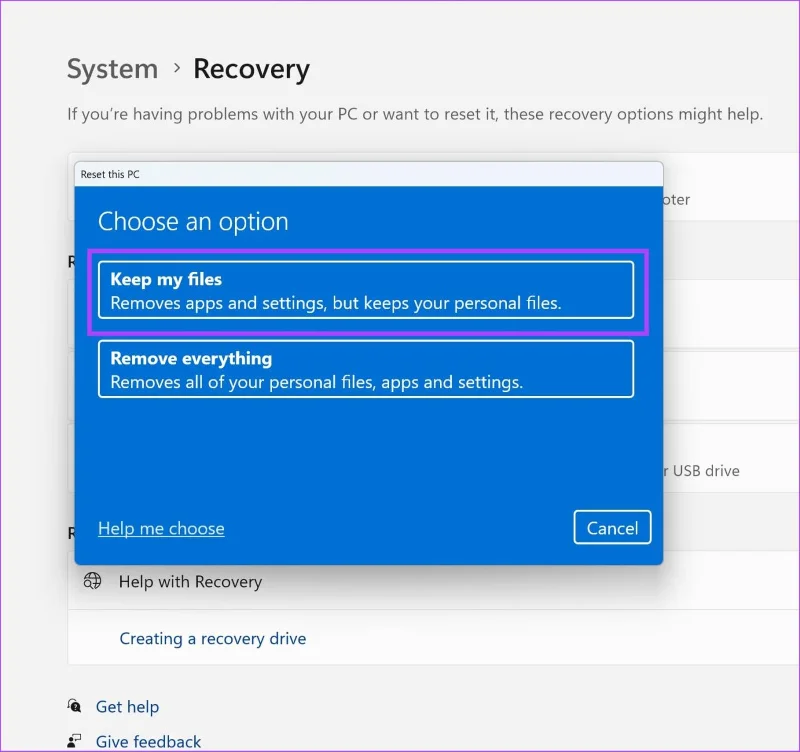Image resolution: width=800 pixels, height=752 pixels.
Task: Click the recovery options description text
Action: point(415,114)
